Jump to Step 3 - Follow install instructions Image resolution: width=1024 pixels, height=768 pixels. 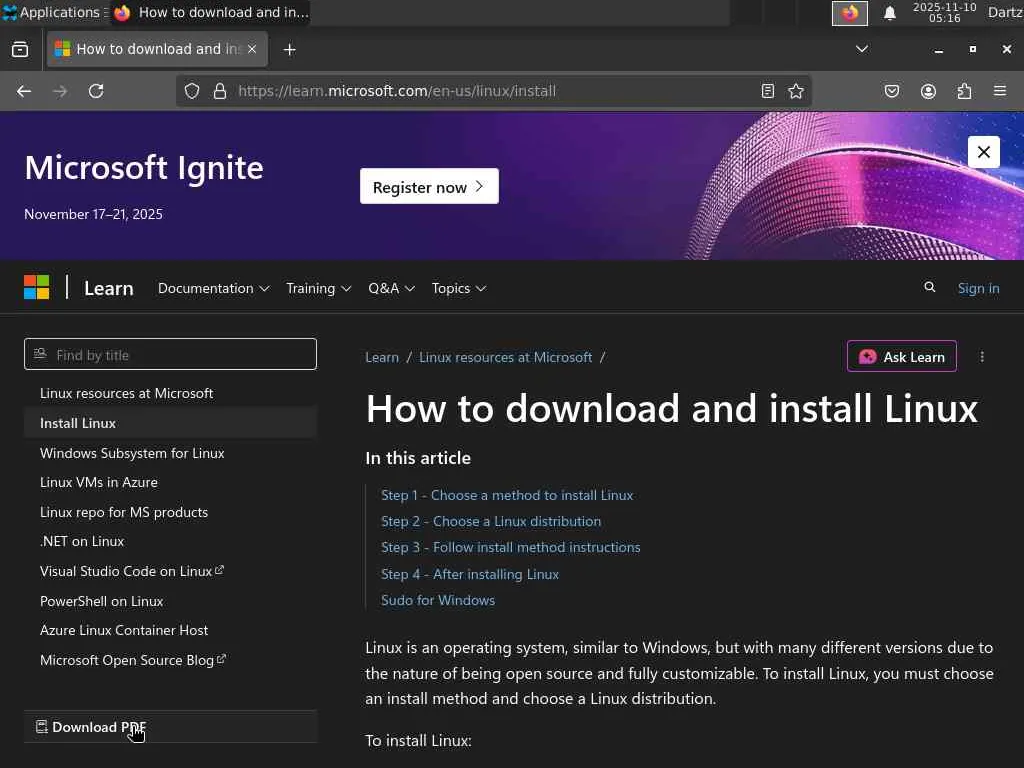pyautogui.click(x=511, y=547)
